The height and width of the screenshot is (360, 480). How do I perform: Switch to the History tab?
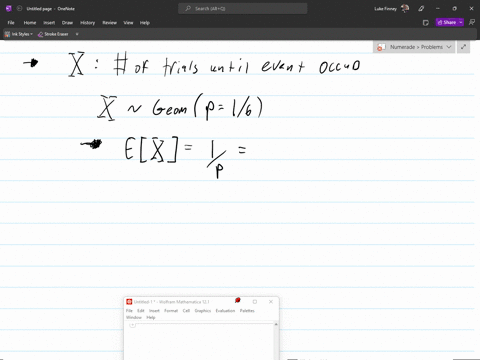87,23
